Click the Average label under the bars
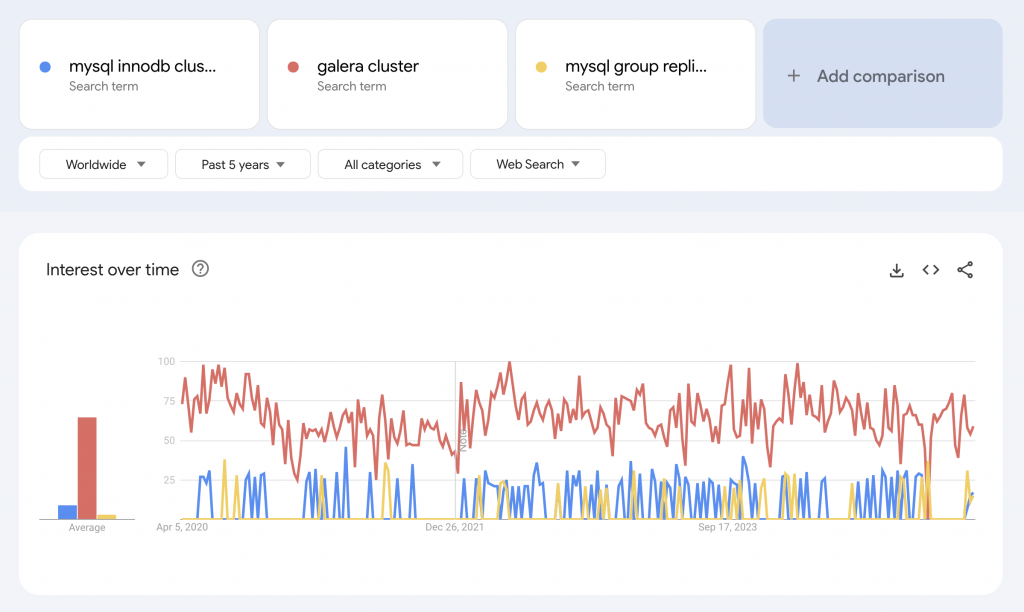This screenshot has height=612, width=1024. click(x=87, y=528)
